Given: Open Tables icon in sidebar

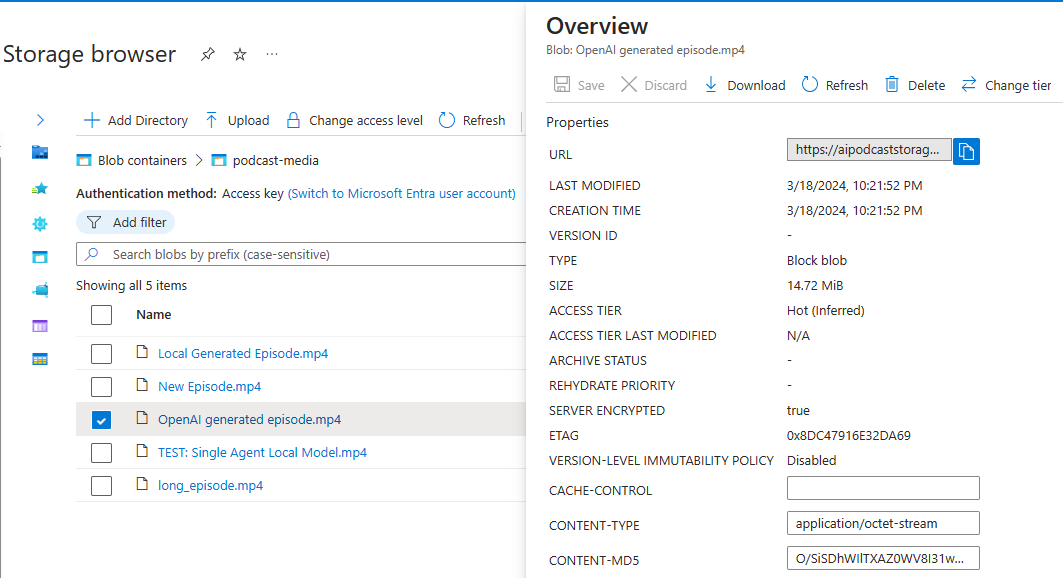Looking at the screenshot, I should pos(40,359).
